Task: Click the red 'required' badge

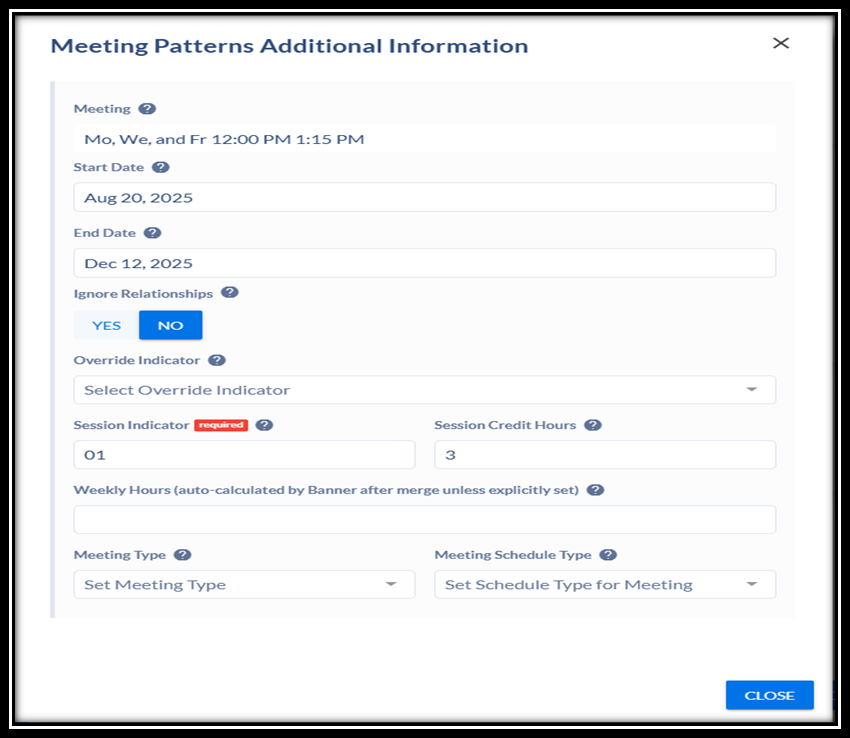Action: (x=221, y=425)
